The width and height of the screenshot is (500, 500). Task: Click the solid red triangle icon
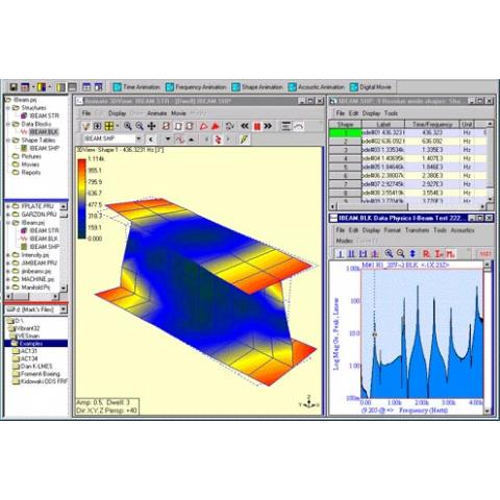(215, 126)
